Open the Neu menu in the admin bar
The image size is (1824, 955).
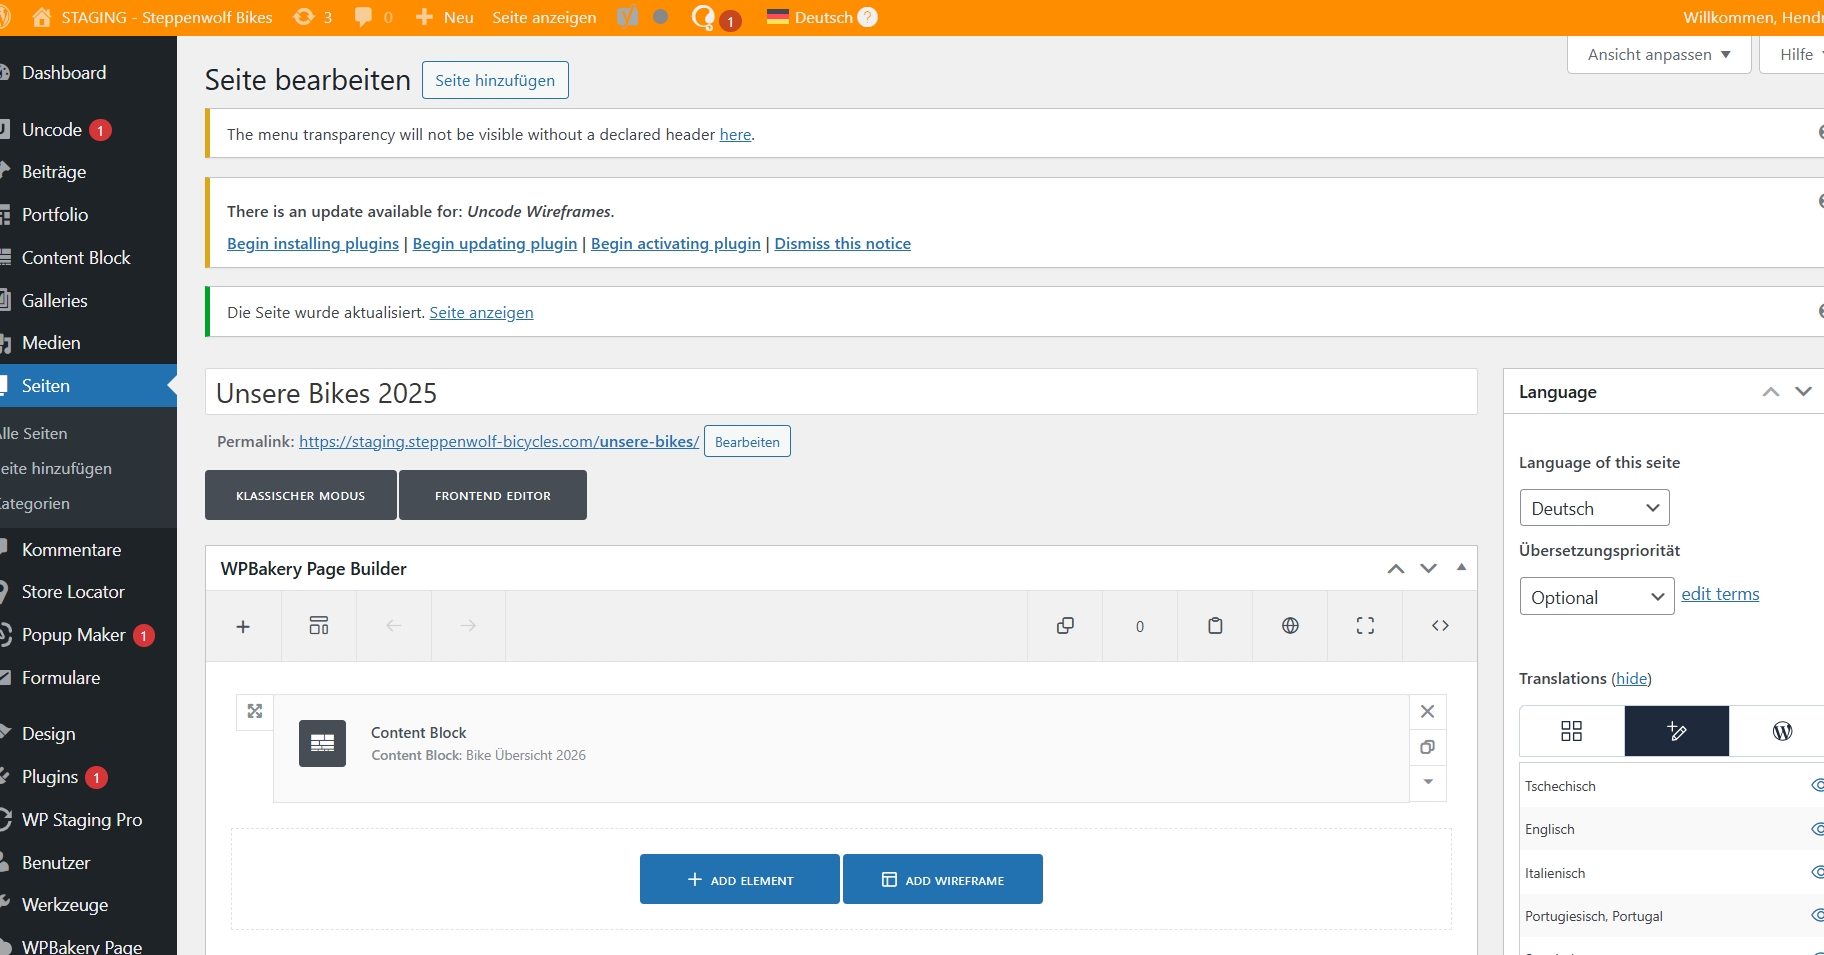point(444,17)
